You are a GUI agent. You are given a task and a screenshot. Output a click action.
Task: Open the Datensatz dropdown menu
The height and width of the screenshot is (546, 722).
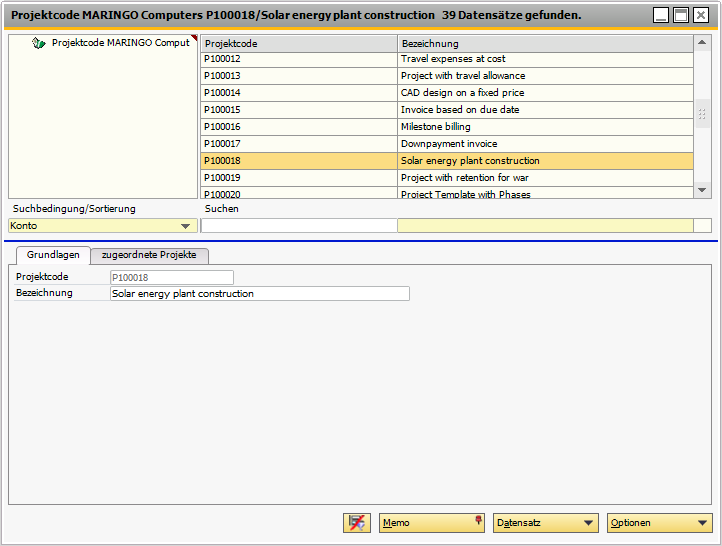point(545,523)
